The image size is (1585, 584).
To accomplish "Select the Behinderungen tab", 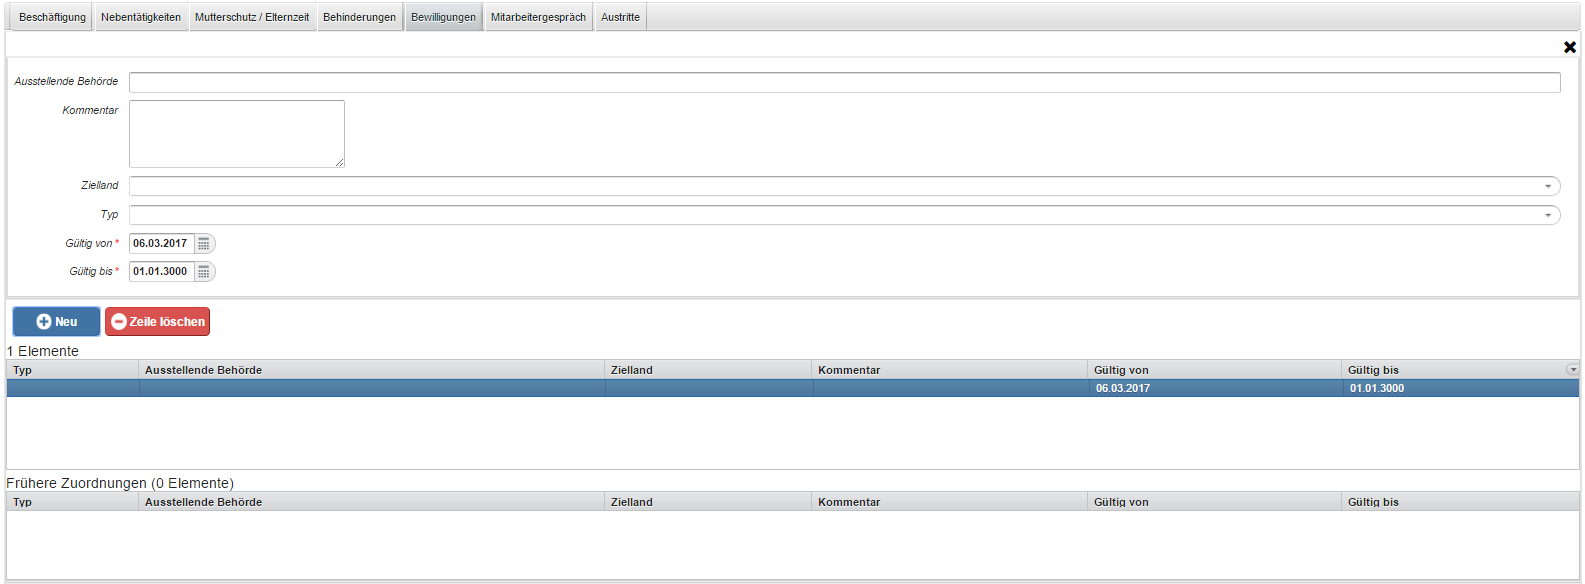I will point(359,17).
